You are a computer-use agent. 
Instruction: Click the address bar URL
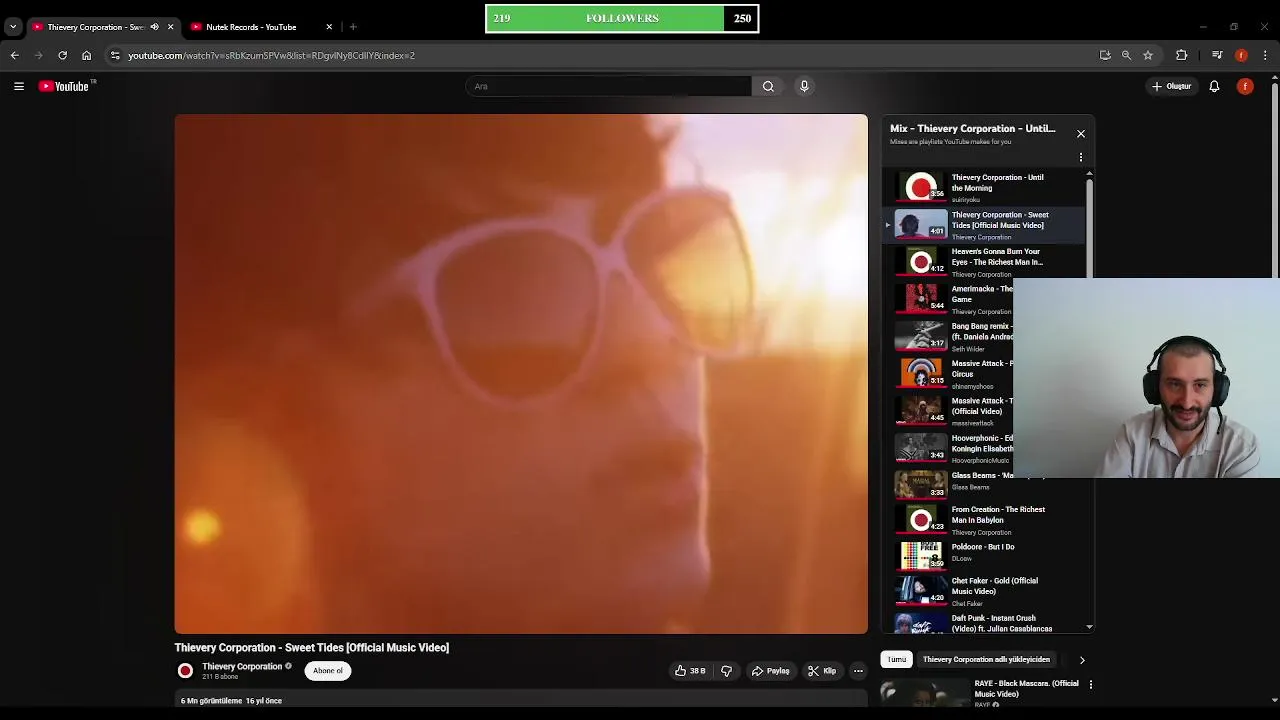coord(271,55)
